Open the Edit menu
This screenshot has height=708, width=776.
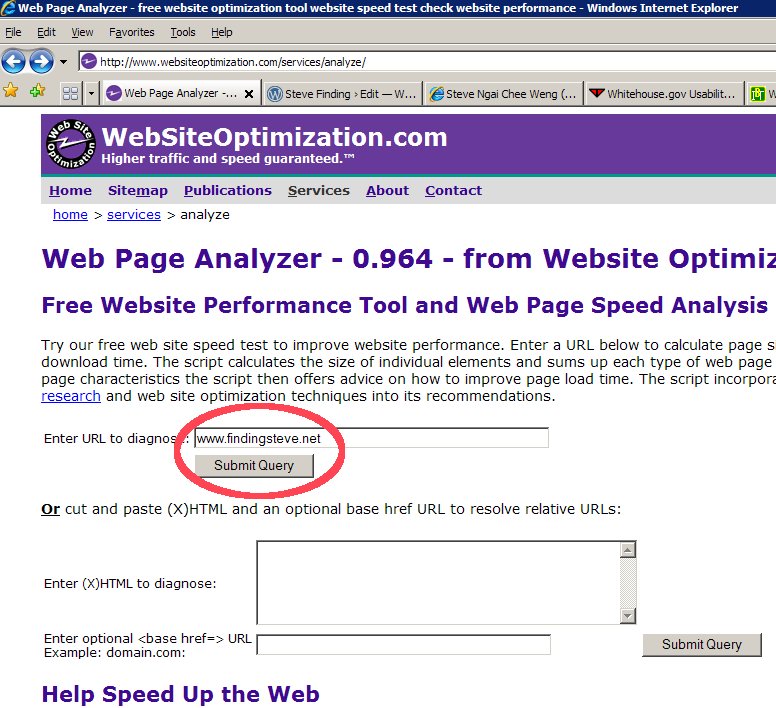coord(46,32)
